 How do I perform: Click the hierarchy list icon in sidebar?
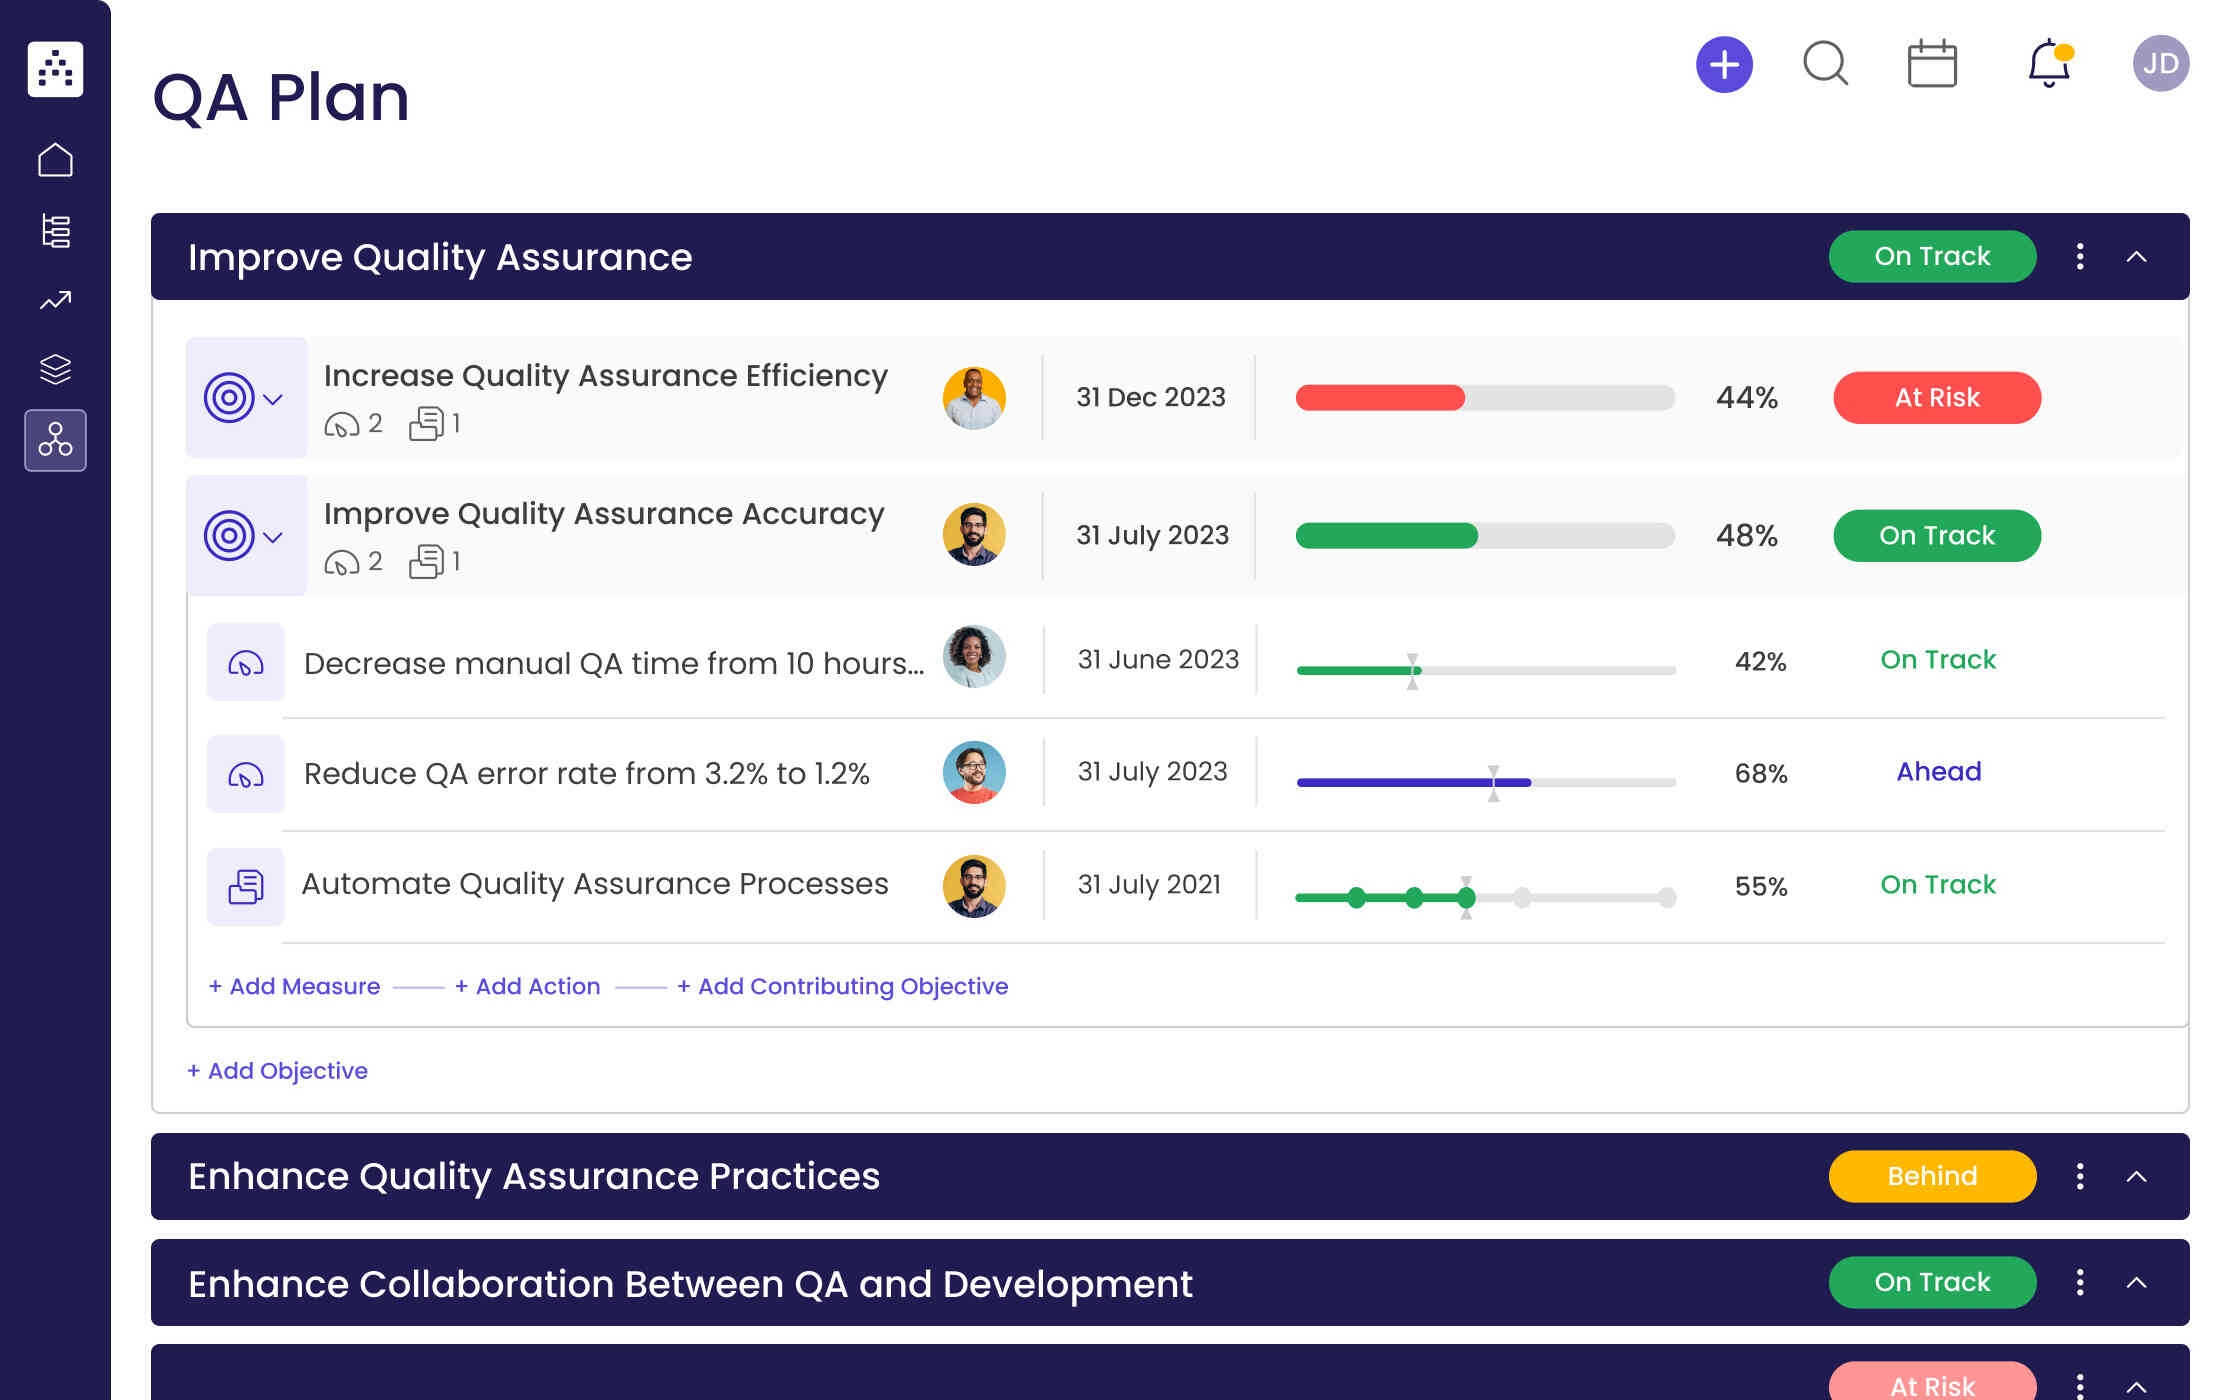[55, 230]
